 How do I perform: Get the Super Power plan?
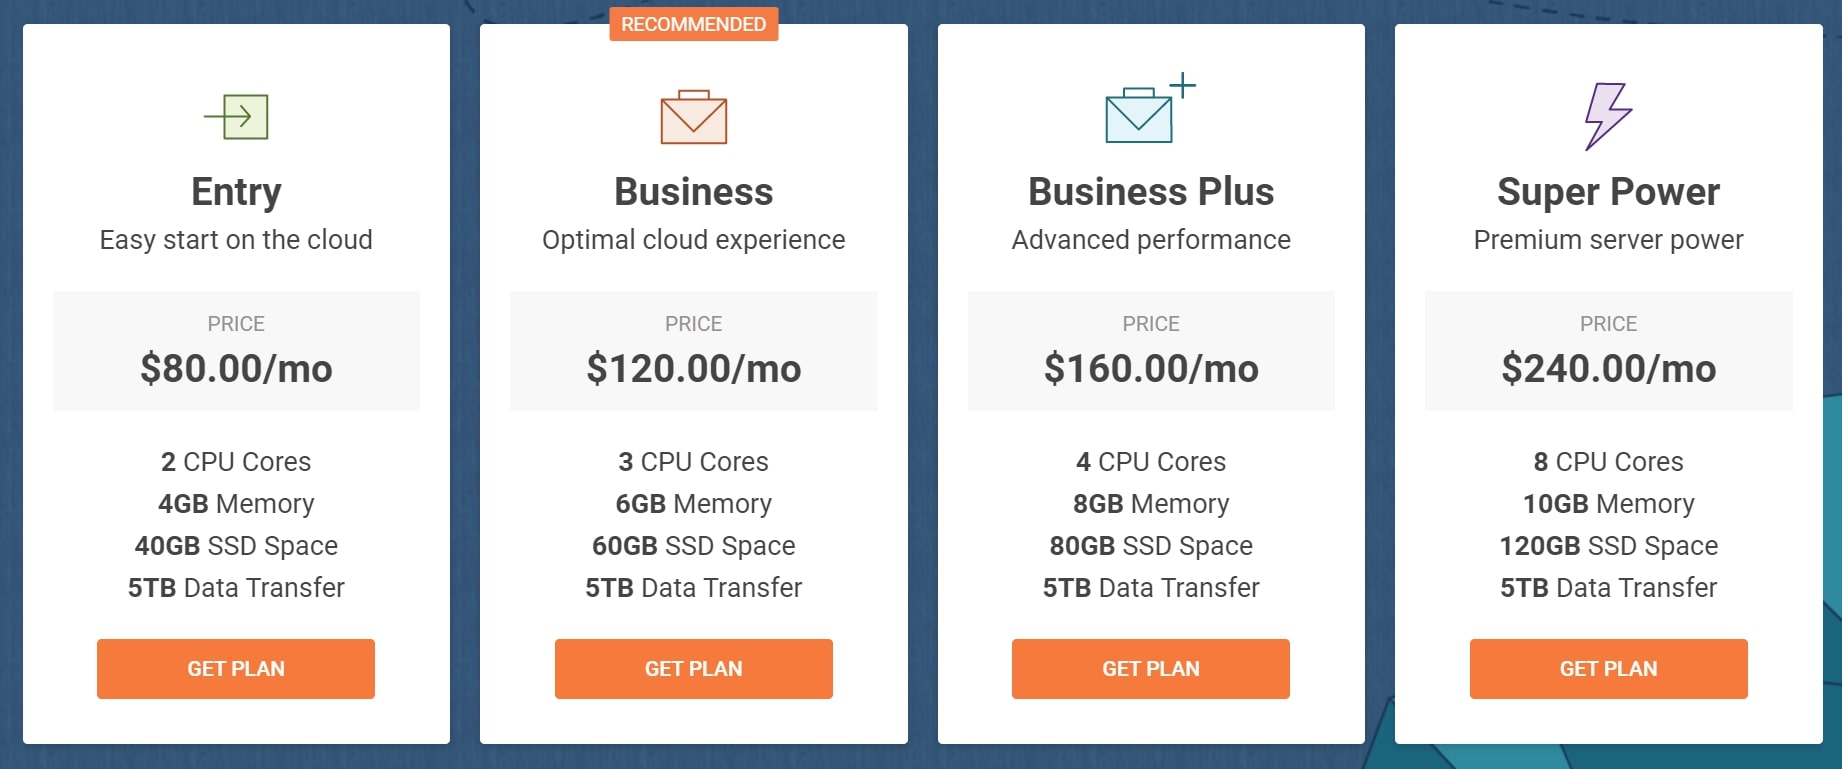1609,669
